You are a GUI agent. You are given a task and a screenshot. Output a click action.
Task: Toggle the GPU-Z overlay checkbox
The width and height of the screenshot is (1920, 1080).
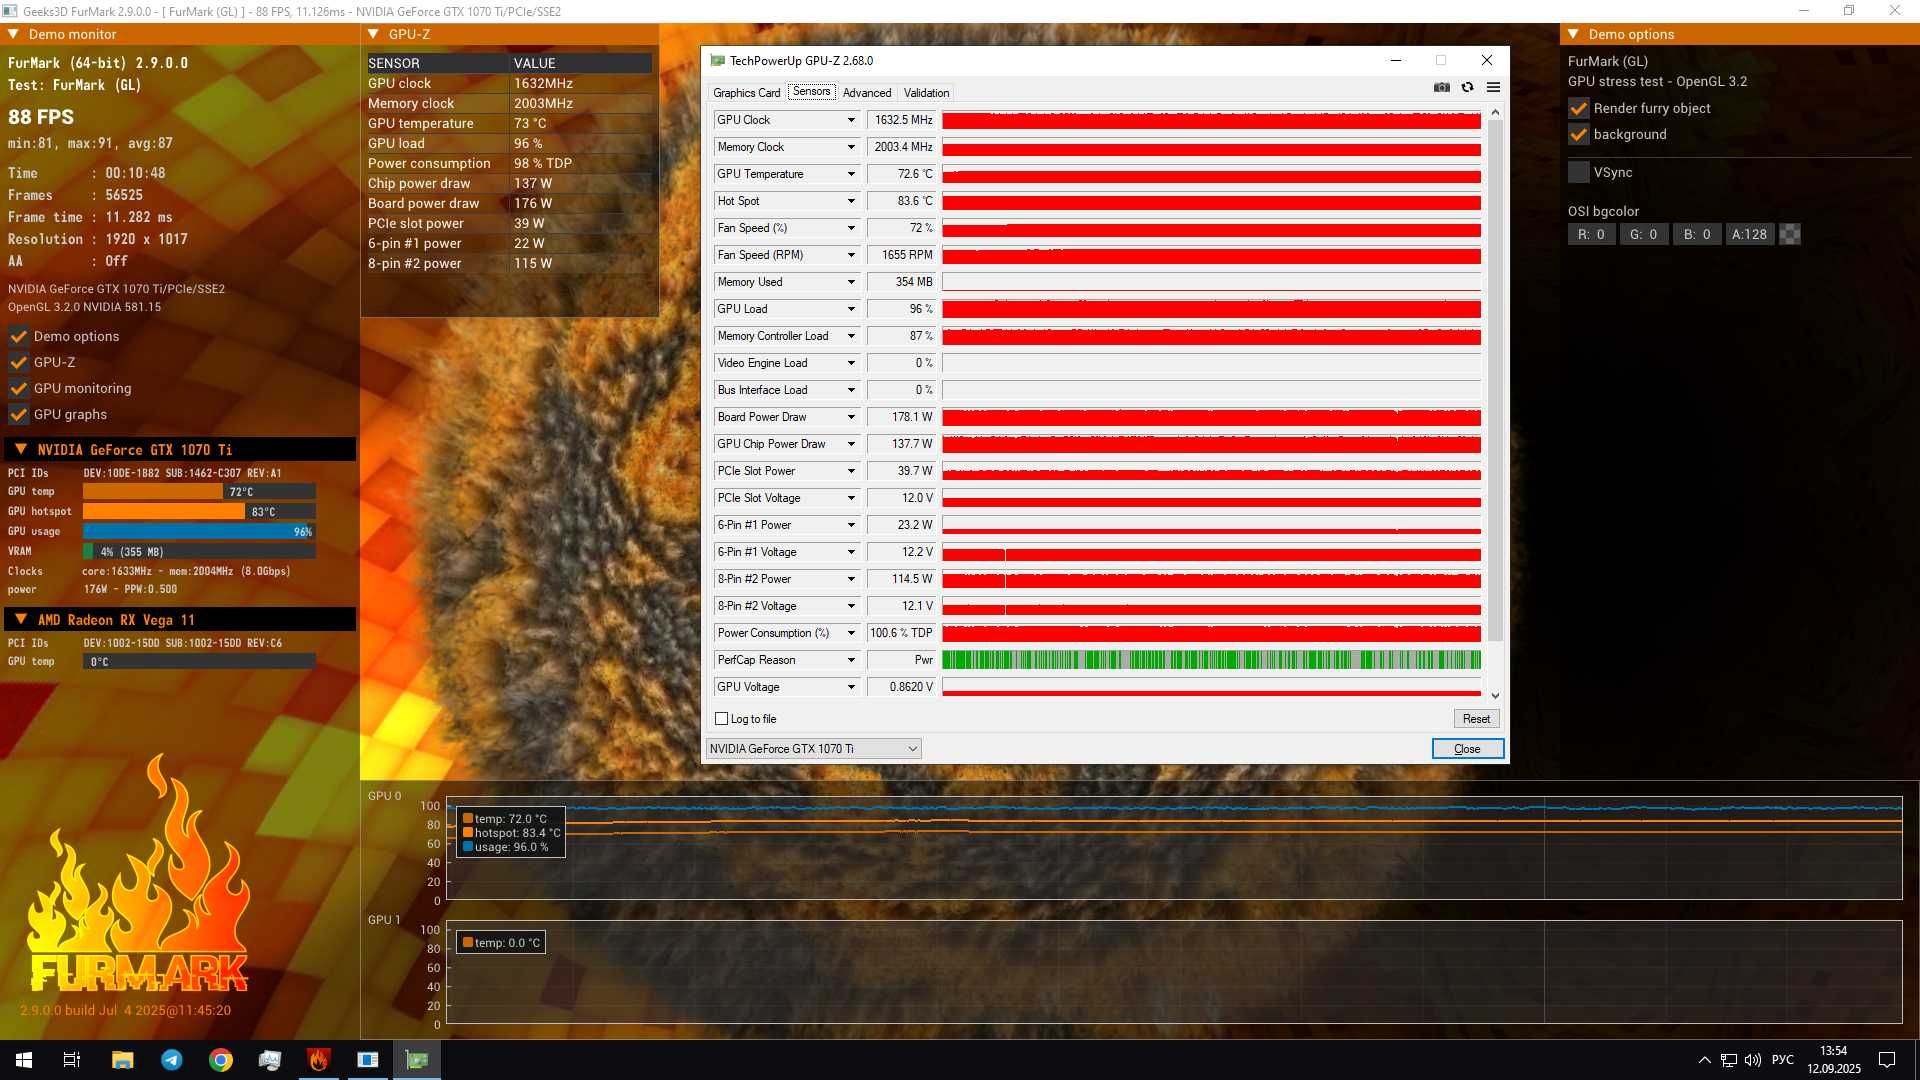19,362
